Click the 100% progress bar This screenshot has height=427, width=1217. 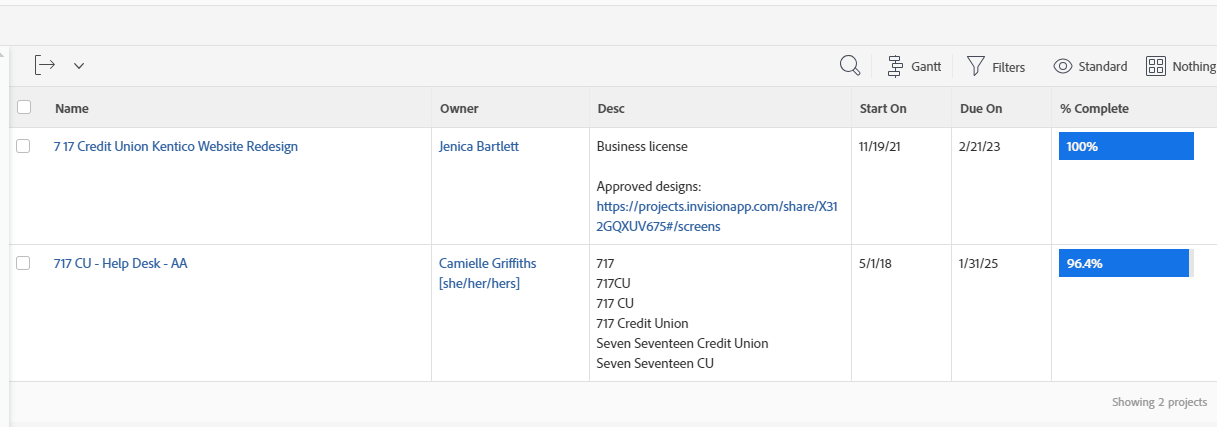coord(1126,146)
